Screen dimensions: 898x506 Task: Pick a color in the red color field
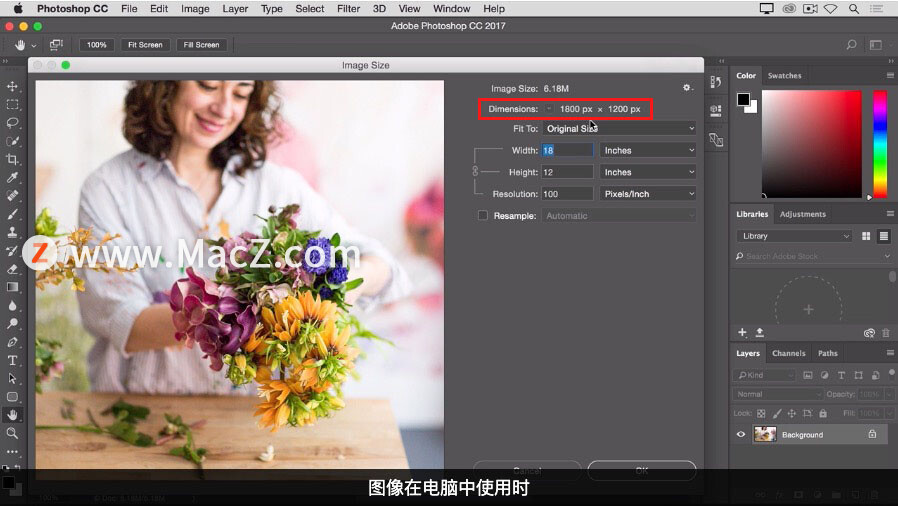click(812, 144)
